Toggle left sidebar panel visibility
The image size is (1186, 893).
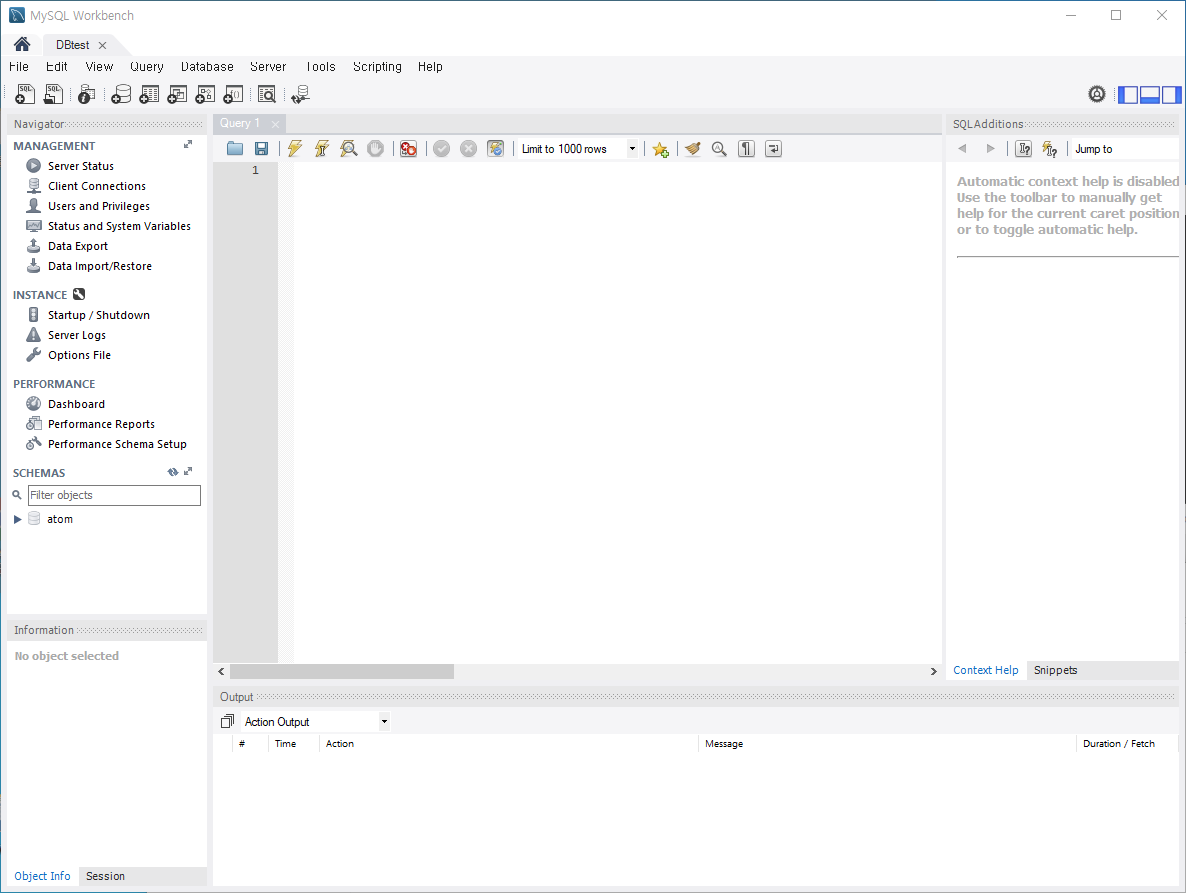coord(1129,95)
